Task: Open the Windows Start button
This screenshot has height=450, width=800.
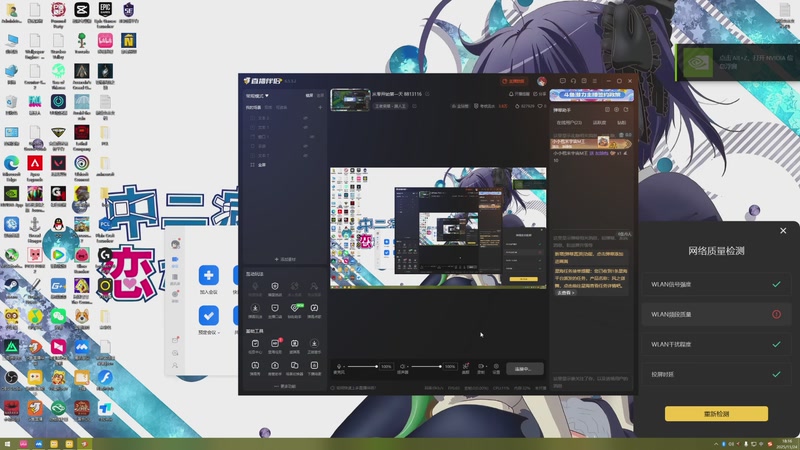Action: point(7,444)
